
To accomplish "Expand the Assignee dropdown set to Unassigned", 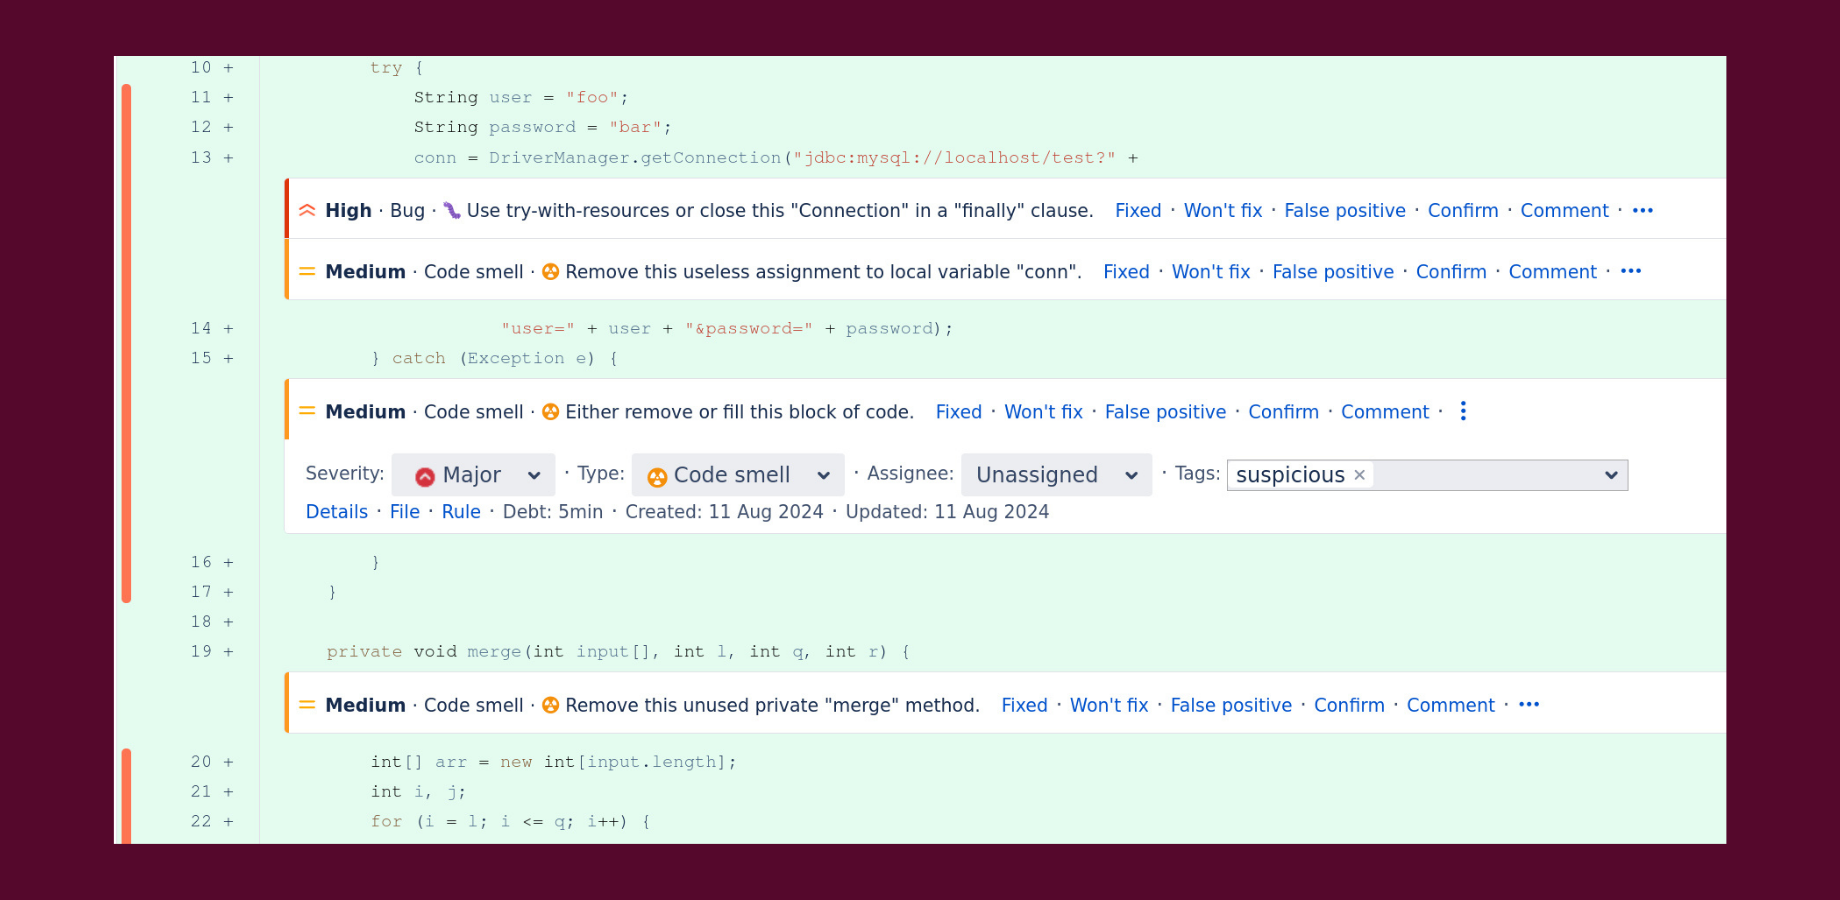I will coord(1056,475).
